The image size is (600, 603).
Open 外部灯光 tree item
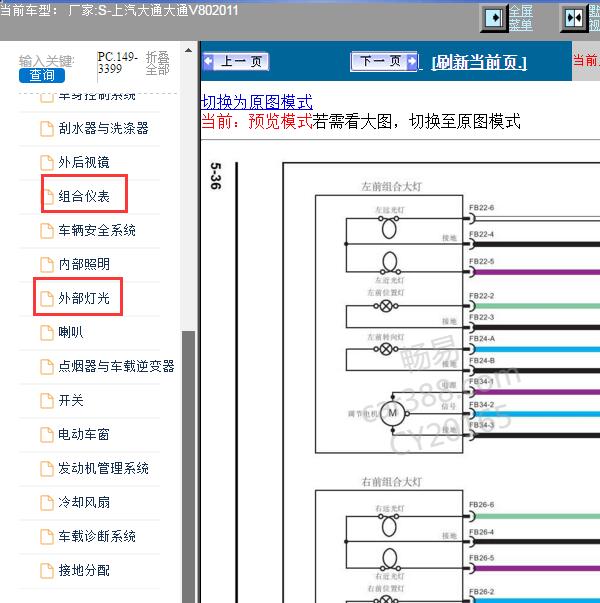point(84,298)
